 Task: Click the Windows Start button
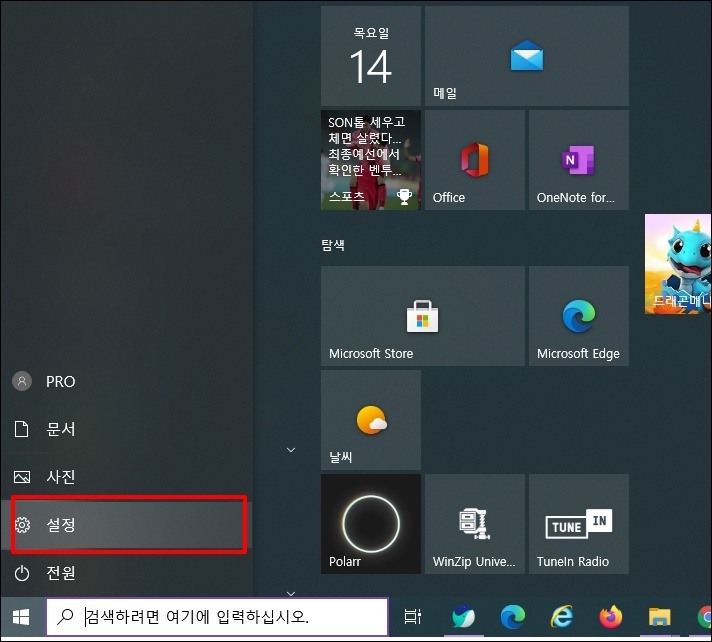tap(21, 617)
